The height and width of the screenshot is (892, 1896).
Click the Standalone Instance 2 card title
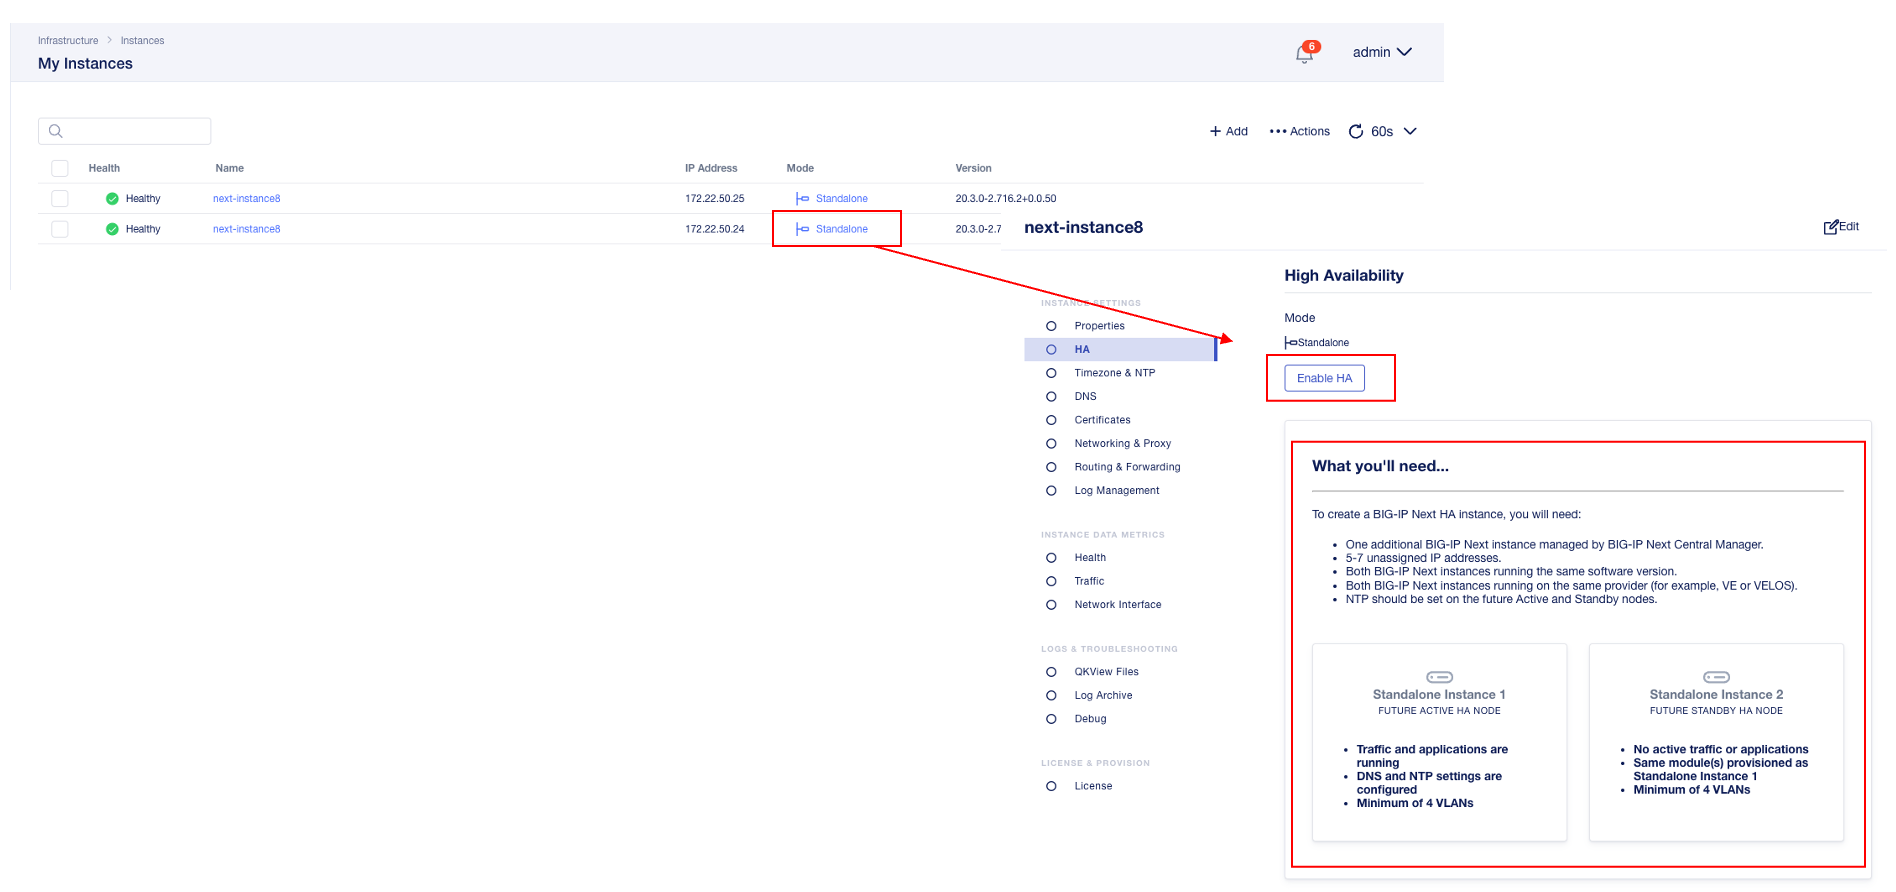(x=1716, y=695)
